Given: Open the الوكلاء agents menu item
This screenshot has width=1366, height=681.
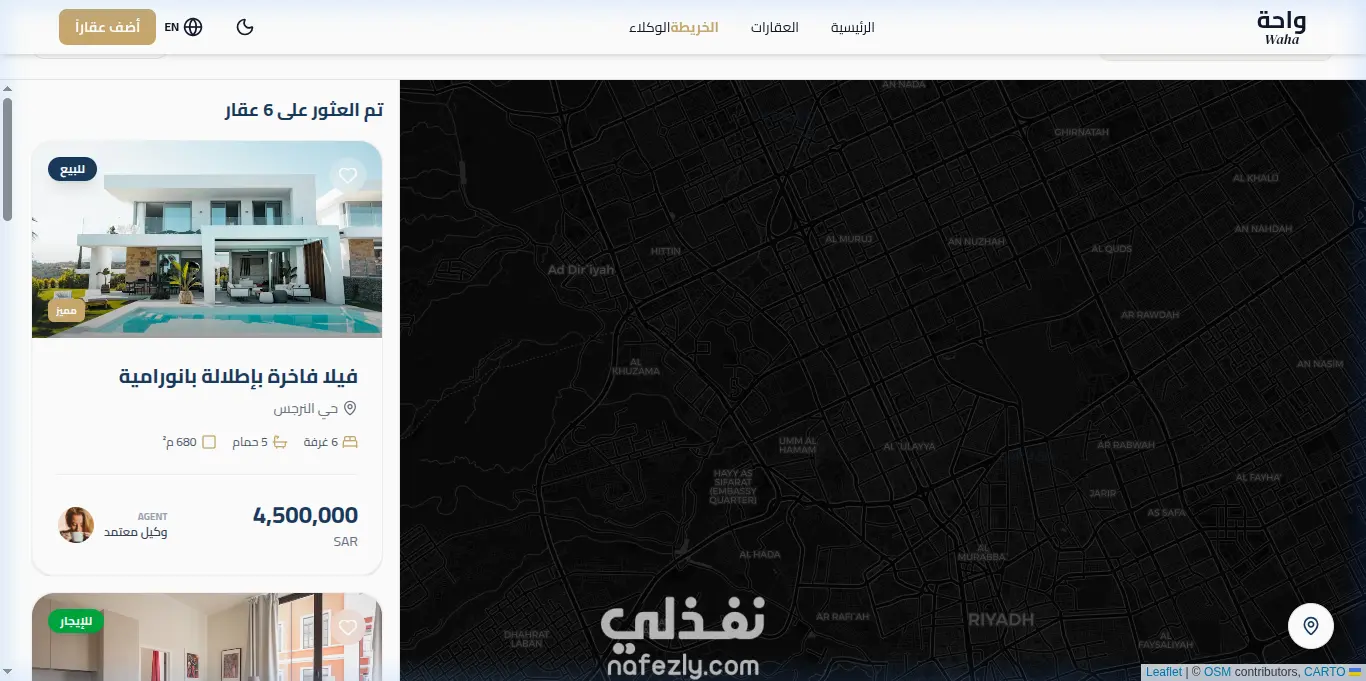Looking at the screenshot, I should (649, 27).
